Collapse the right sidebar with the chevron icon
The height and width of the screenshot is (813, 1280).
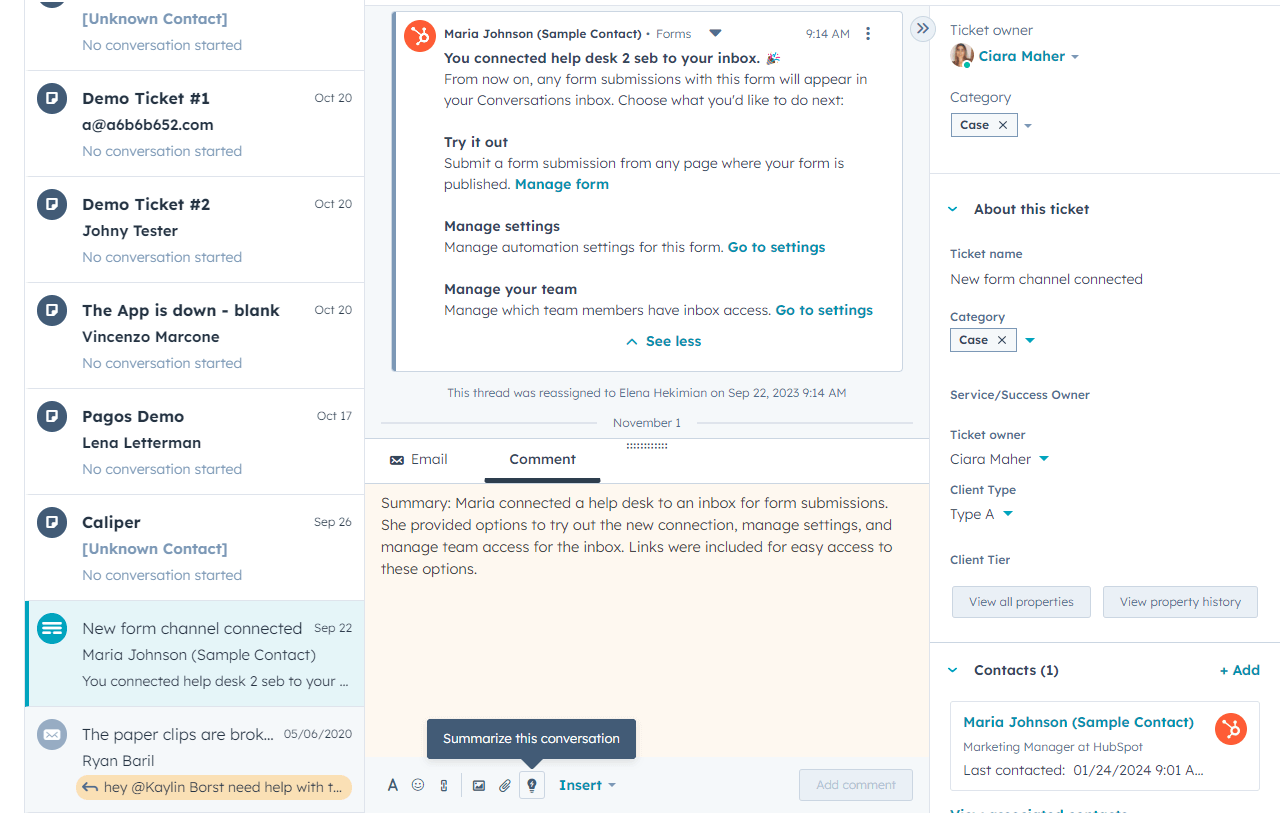pos(921,29)
